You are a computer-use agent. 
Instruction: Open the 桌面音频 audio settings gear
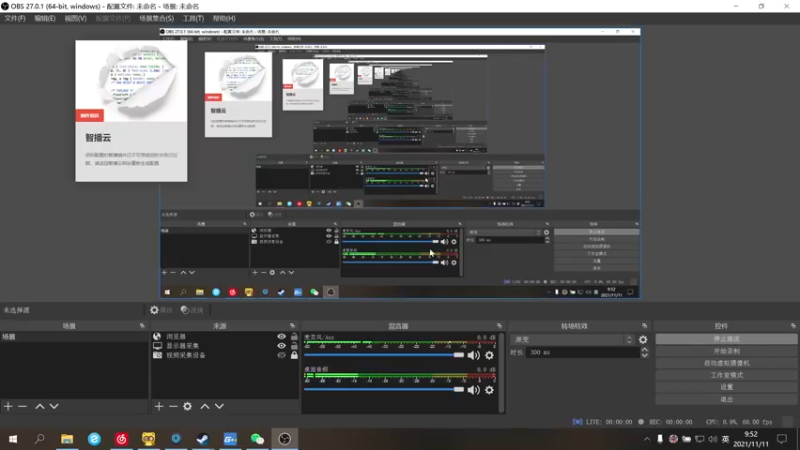(489, 390)
